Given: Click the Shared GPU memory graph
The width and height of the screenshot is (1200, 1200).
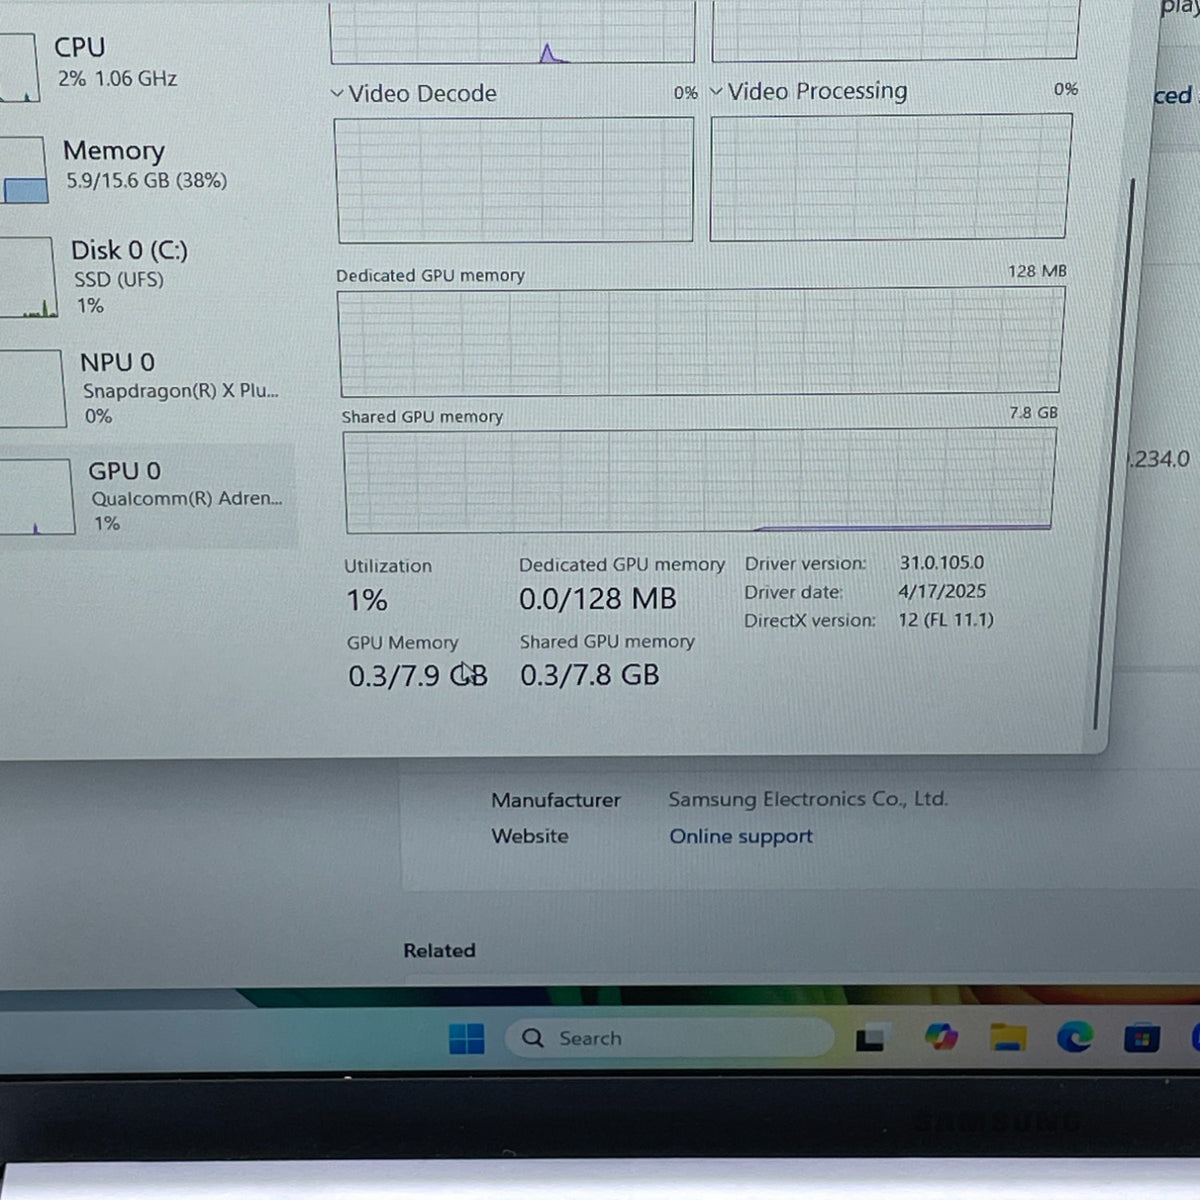Looking at the screenshot, I should tap(699, 481).
